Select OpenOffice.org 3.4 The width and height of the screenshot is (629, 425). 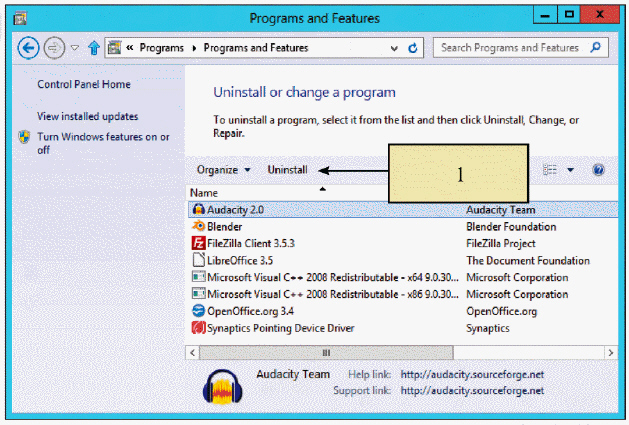pos(250,311)
